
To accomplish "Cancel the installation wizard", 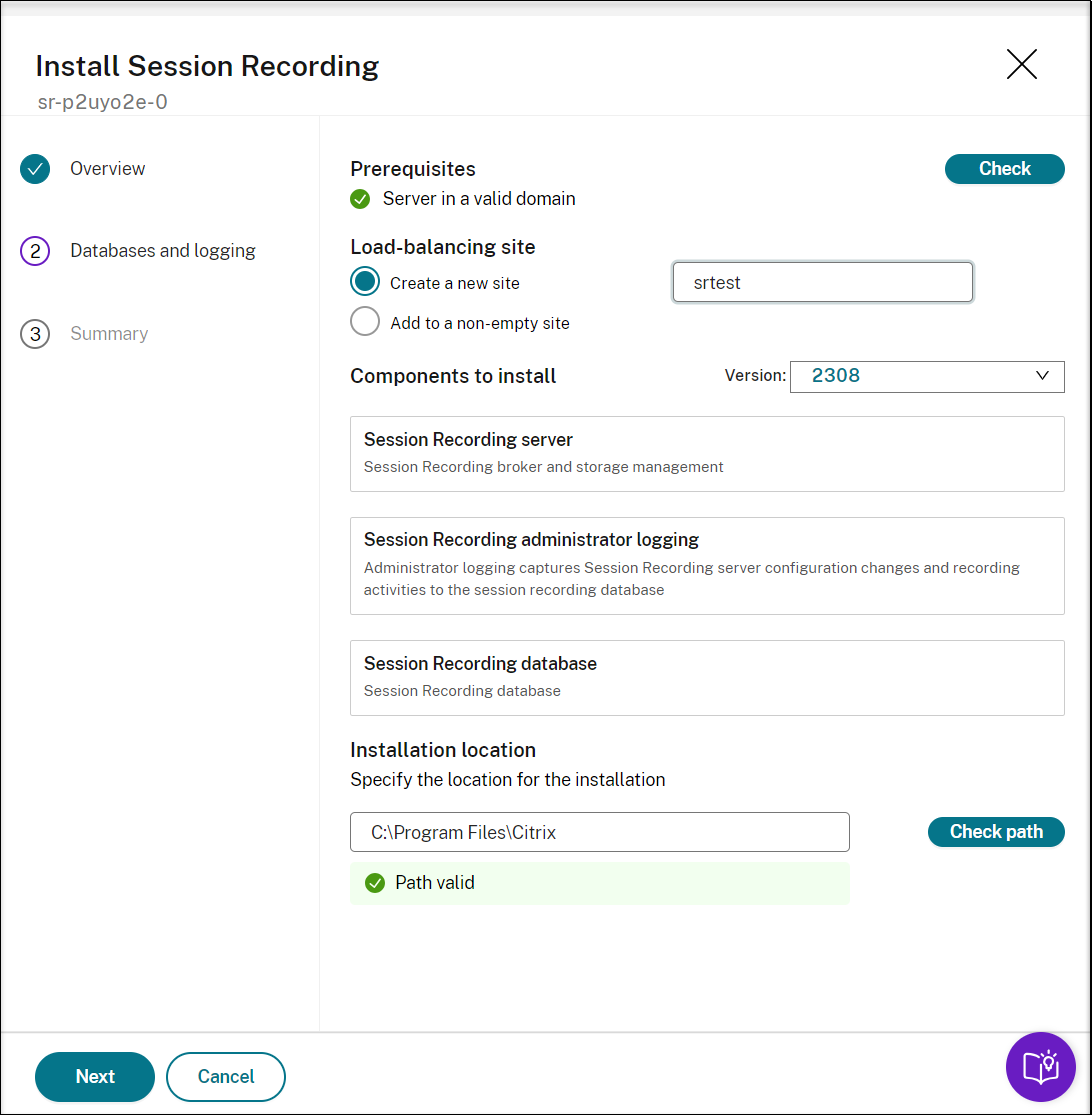I will 226,1076.
